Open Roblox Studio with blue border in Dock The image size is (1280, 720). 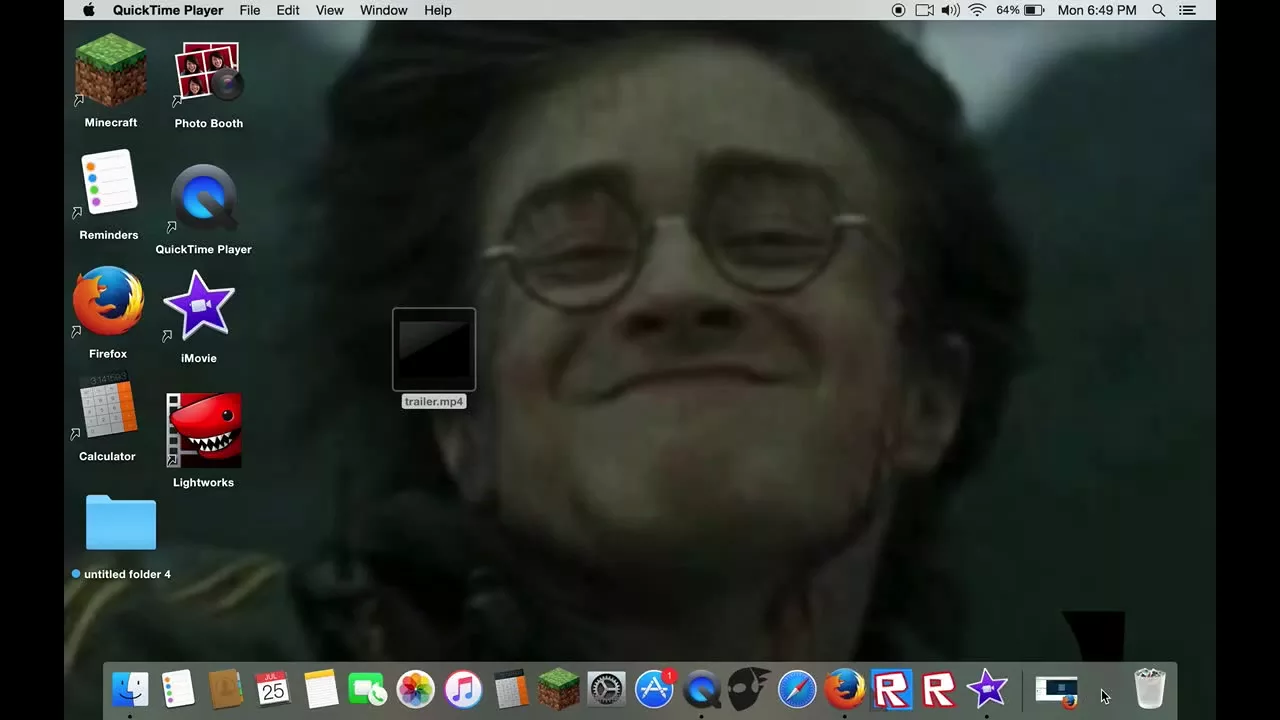coord(892,689)
